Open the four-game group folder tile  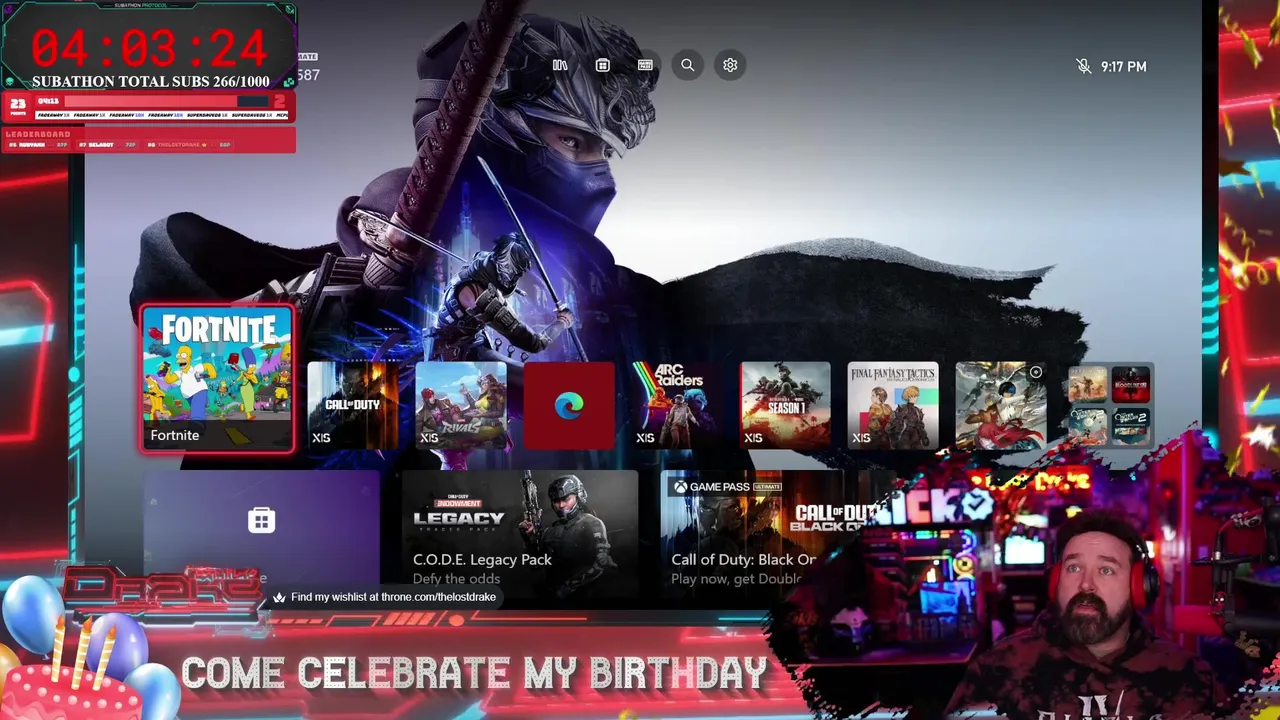(x=1109, y=405)
